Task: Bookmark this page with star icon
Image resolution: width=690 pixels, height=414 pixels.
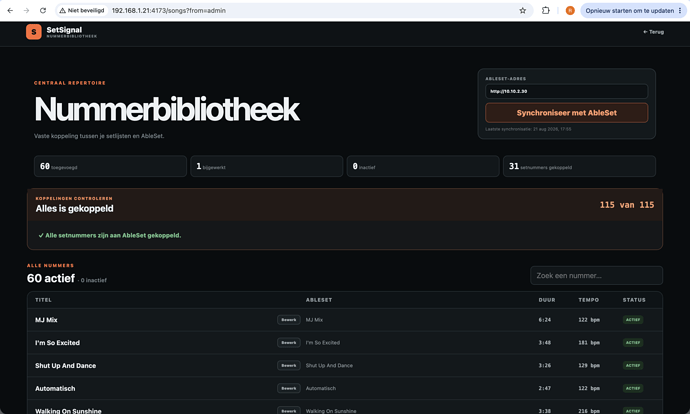Action: pyautogui.click(x=522, y=11)
